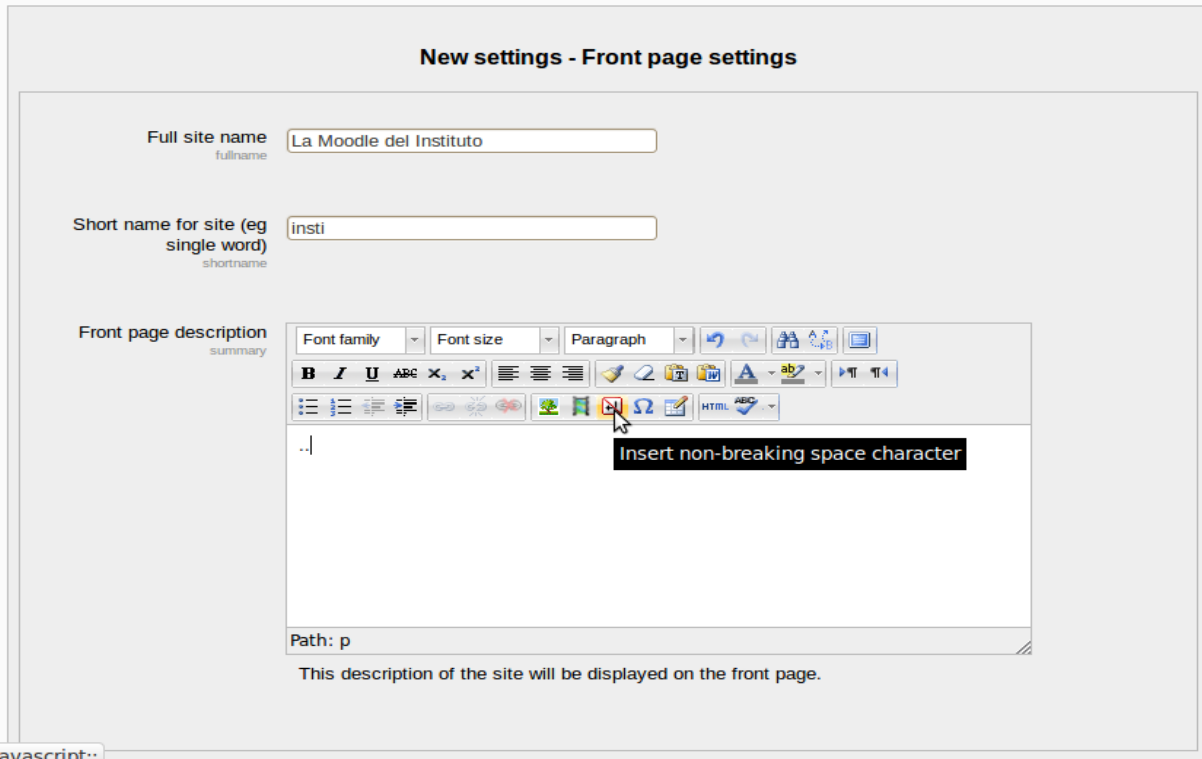Screen dimensions: 1202x759
Task: Click the insert non-breaking space icon
Action: coord(612,407)
